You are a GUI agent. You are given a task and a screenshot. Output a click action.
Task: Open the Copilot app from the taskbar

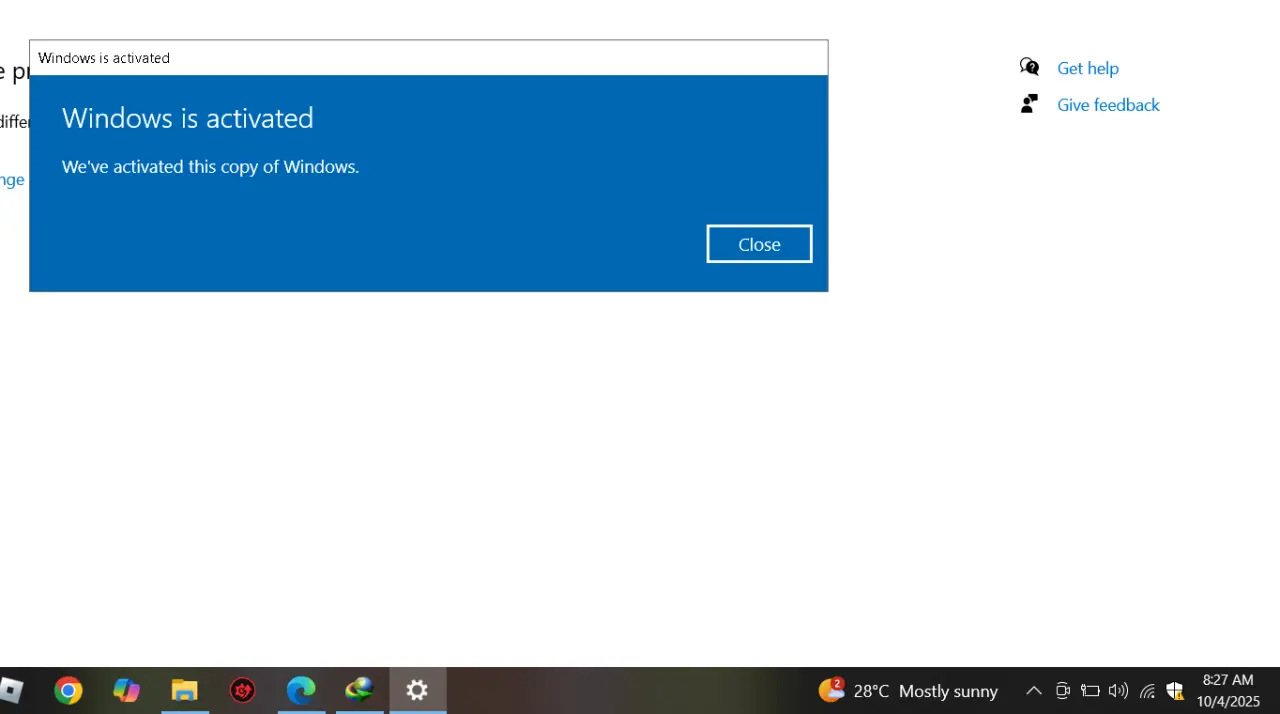pos(126,690)
